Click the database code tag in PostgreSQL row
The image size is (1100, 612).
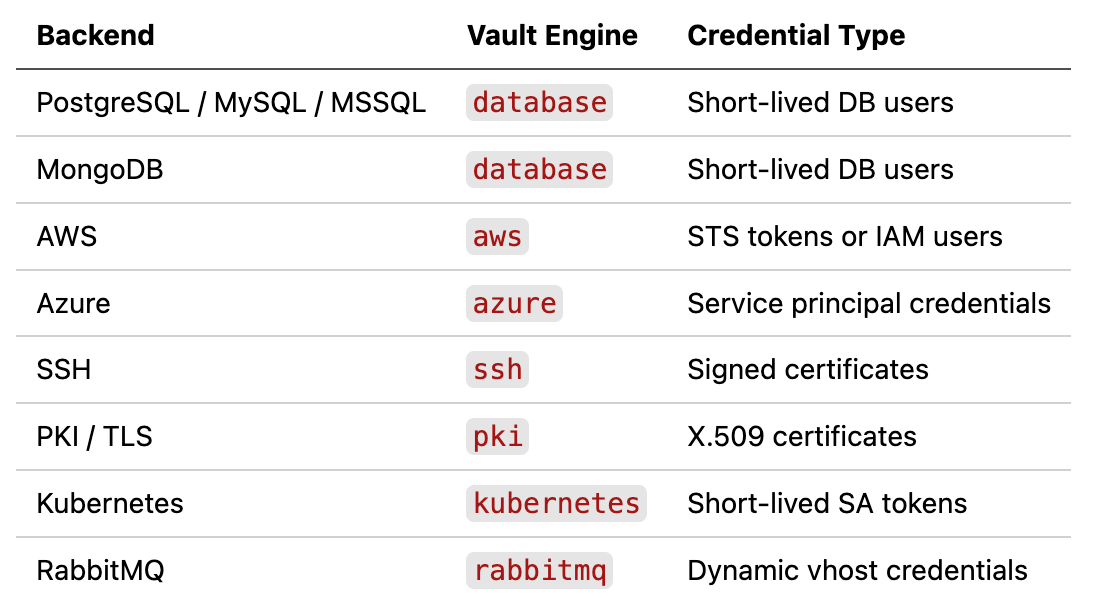tap(539, 102)
